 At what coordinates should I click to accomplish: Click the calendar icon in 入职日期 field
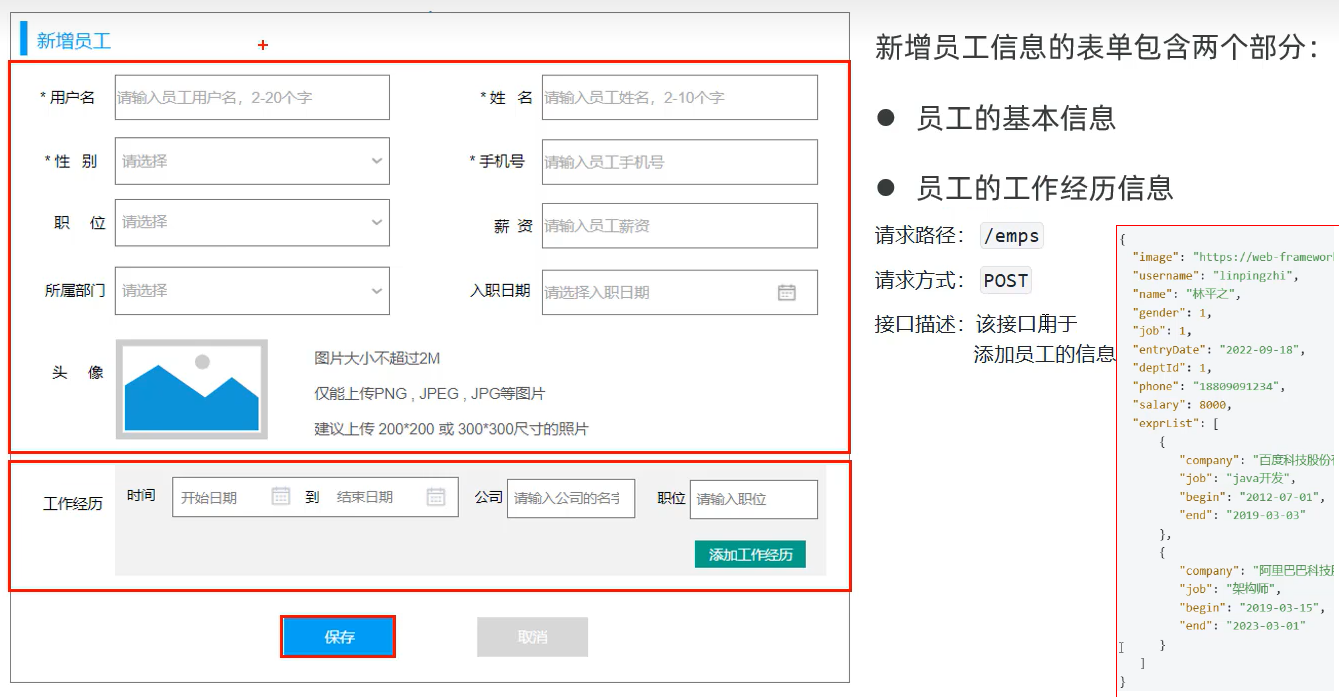(787, 292)
